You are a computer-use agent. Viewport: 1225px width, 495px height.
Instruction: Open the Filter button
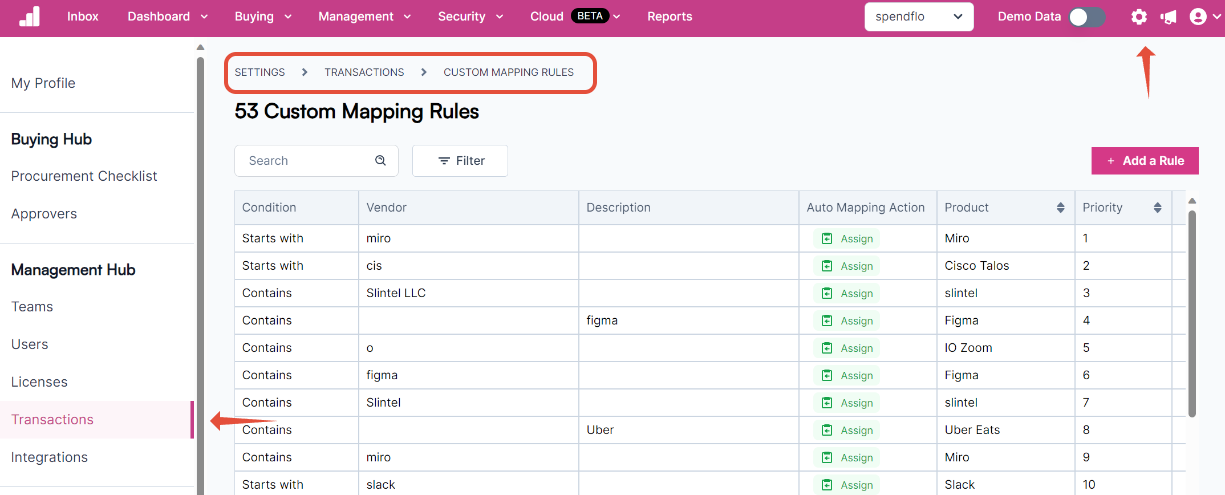click(460, 161)
